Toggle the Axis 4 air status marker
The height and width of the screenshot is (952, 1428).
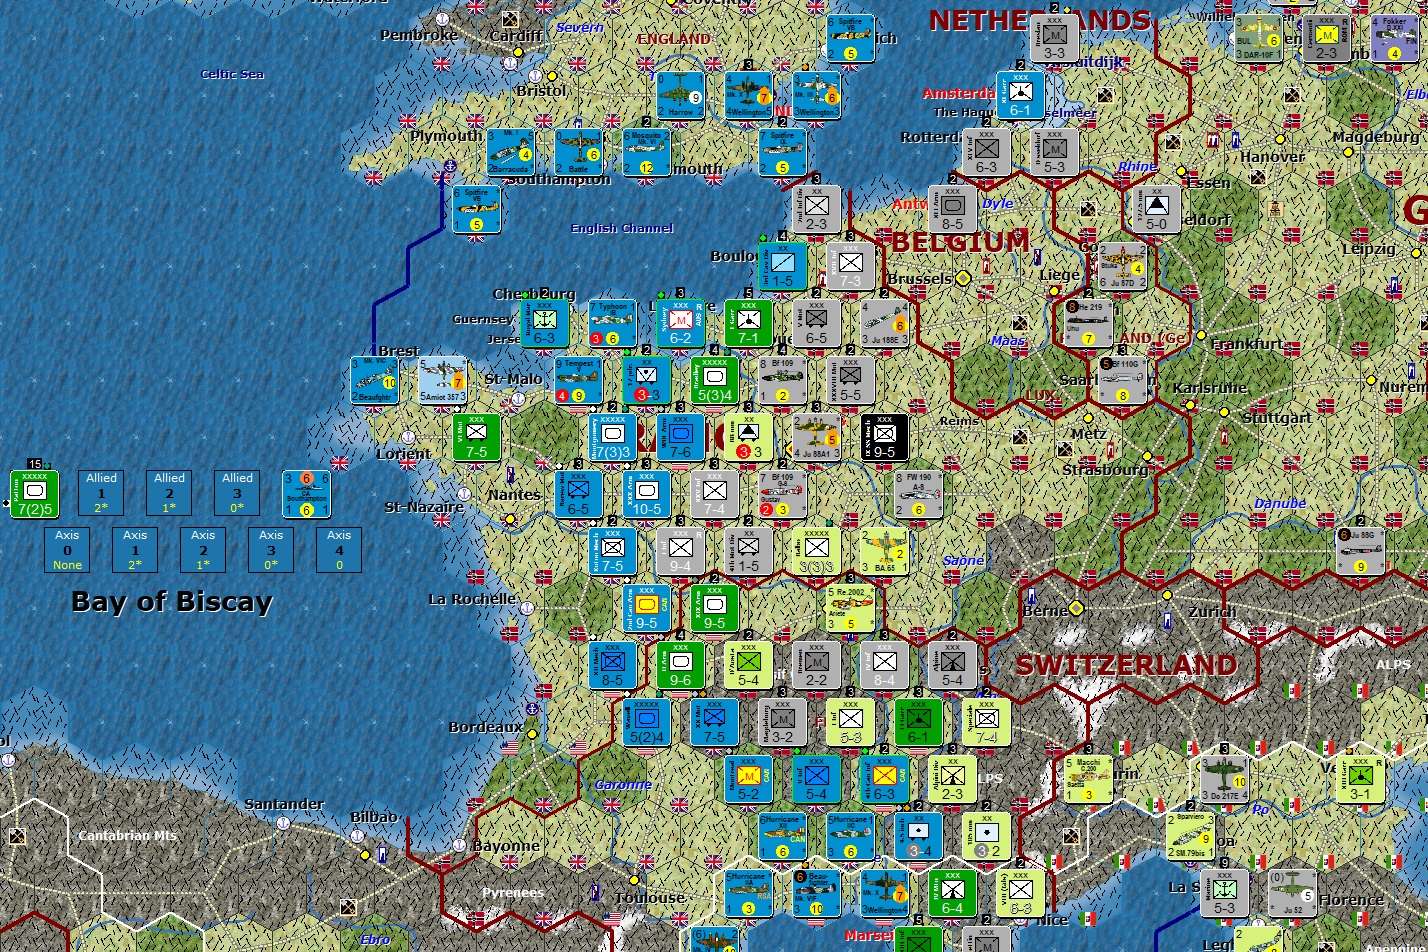pos(338,550)
